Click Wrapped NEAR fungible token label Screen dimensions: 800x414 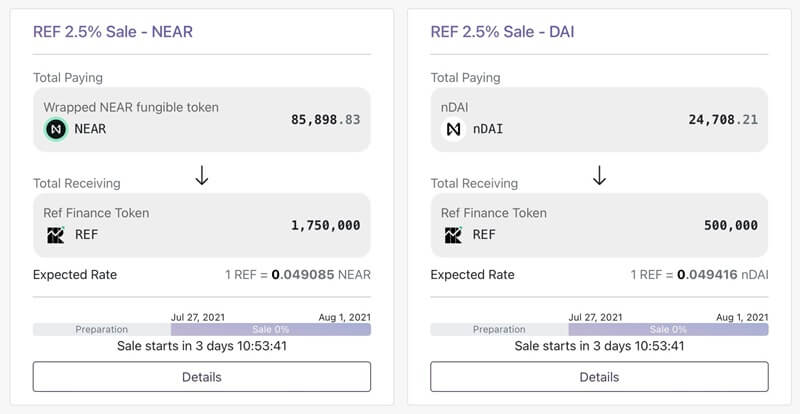[131, 107]
